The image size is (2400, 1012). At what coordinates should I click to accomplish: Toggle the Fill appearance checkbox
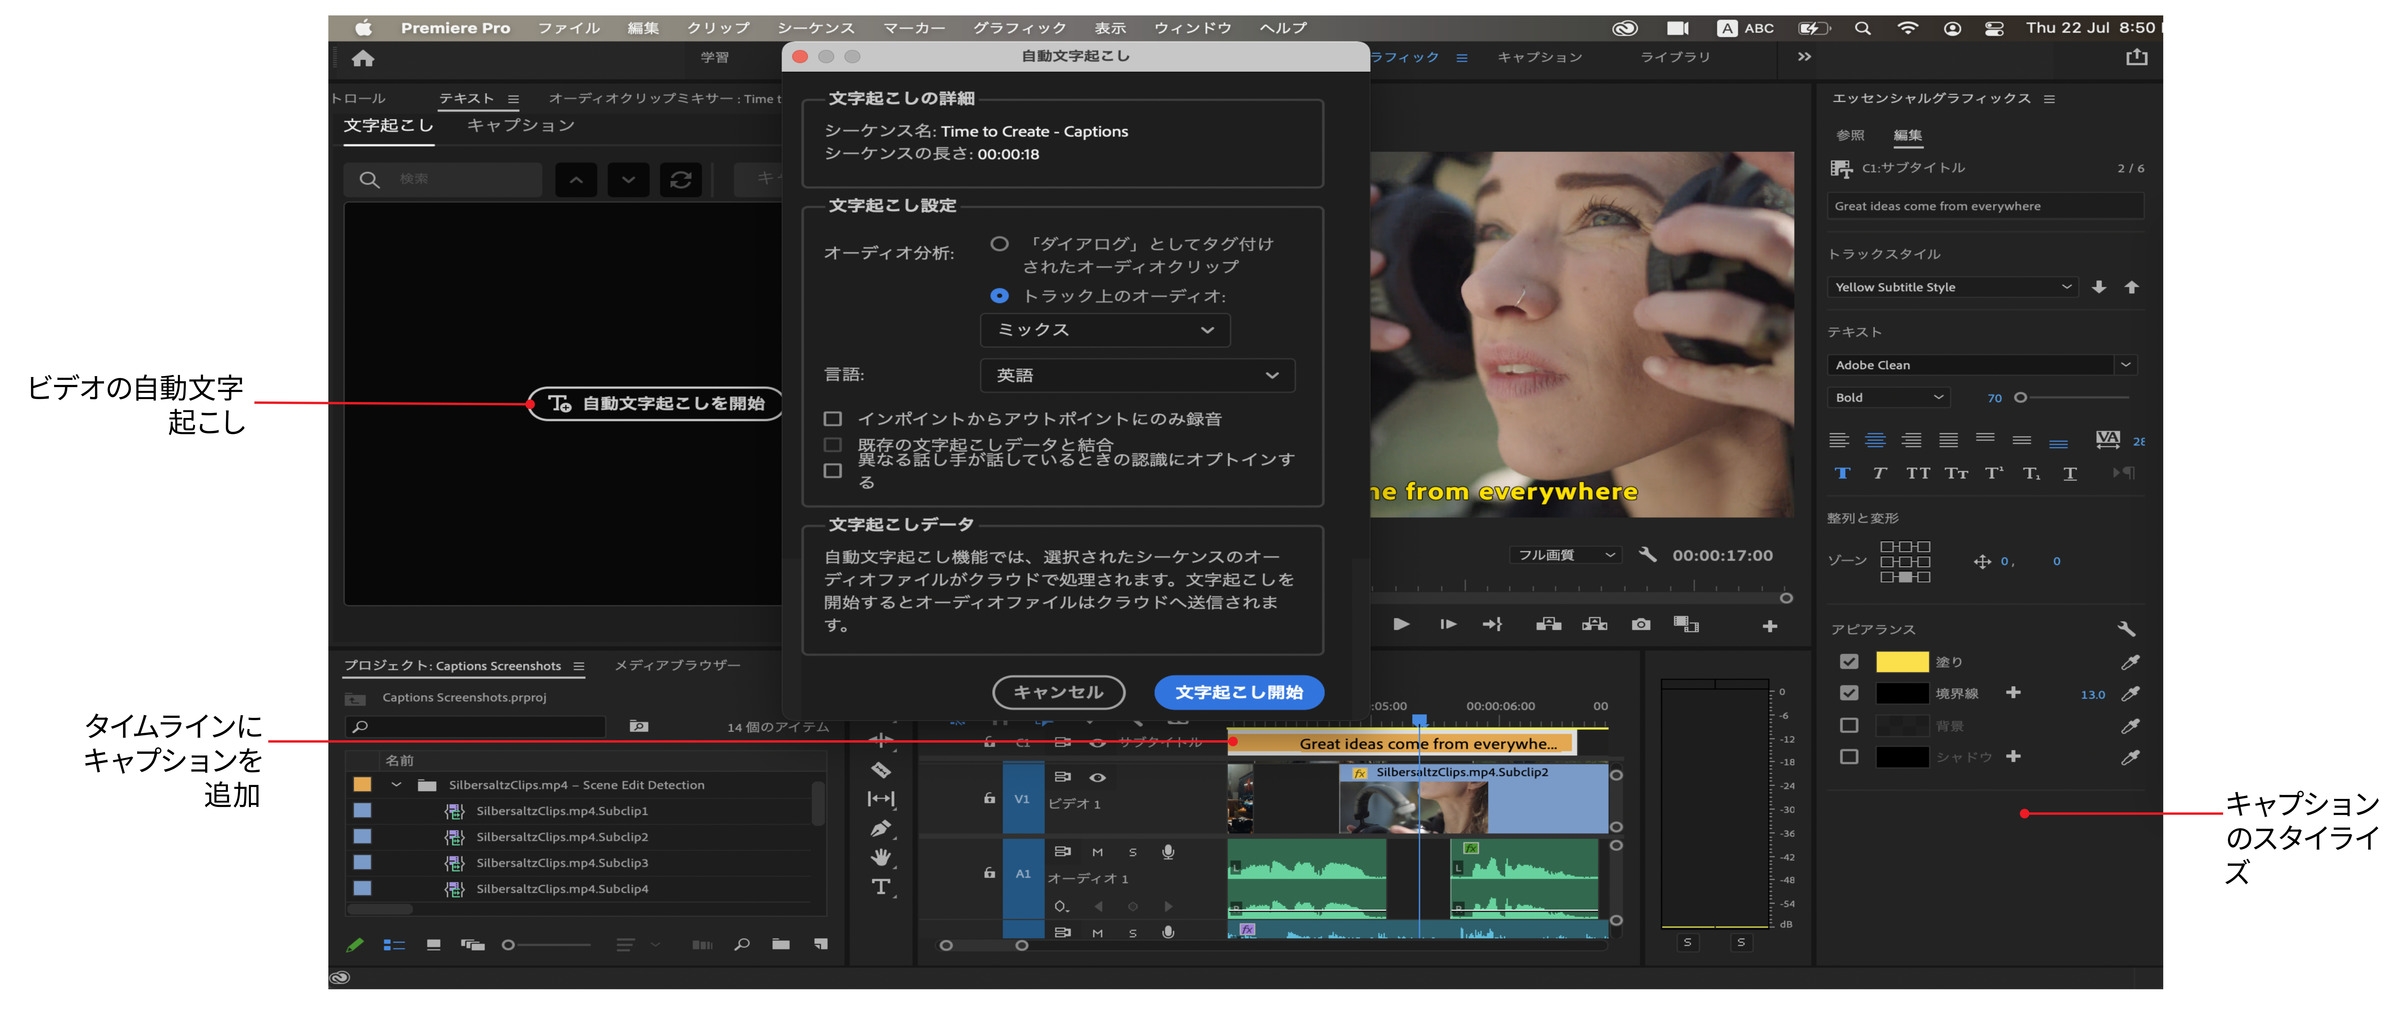[1849, 662]
